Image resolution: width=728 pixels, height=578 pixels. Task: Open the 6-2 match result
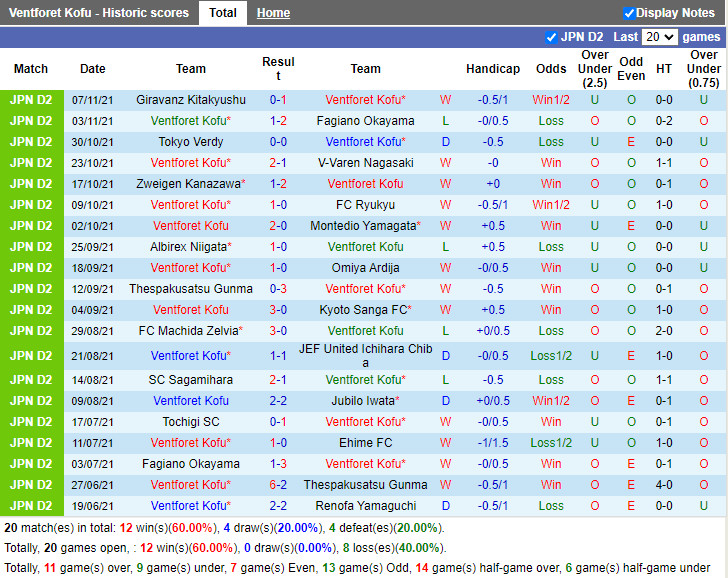coord(278,485)
